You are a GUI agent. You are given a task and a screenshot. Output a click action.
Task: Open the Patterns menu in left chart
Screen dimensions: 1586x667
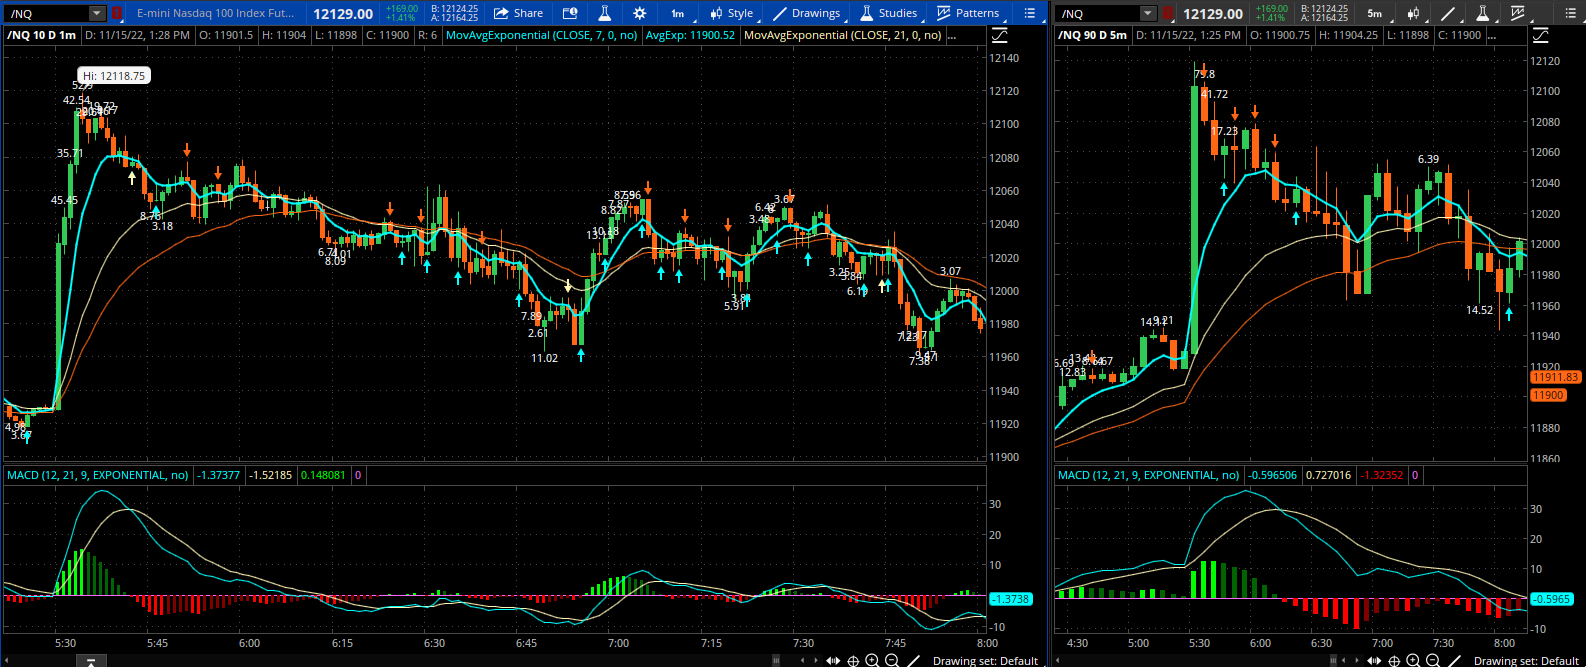click(968, 13)
